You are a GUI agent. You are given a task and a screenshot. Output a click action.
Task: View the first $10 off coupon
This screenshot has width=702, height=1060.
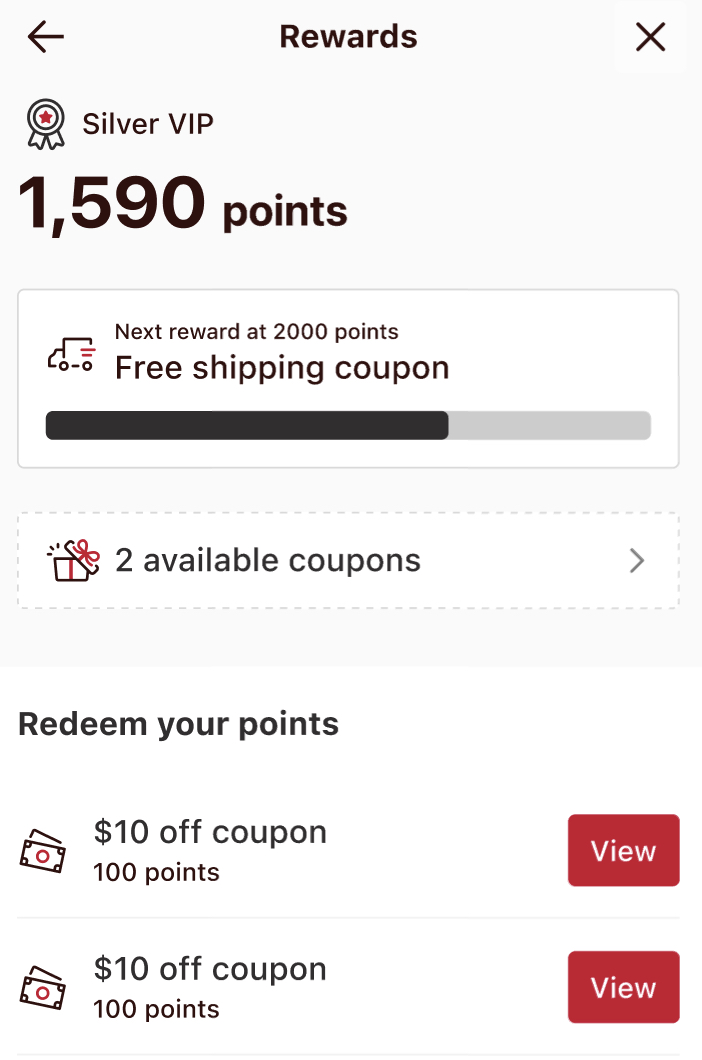point(623,850)
